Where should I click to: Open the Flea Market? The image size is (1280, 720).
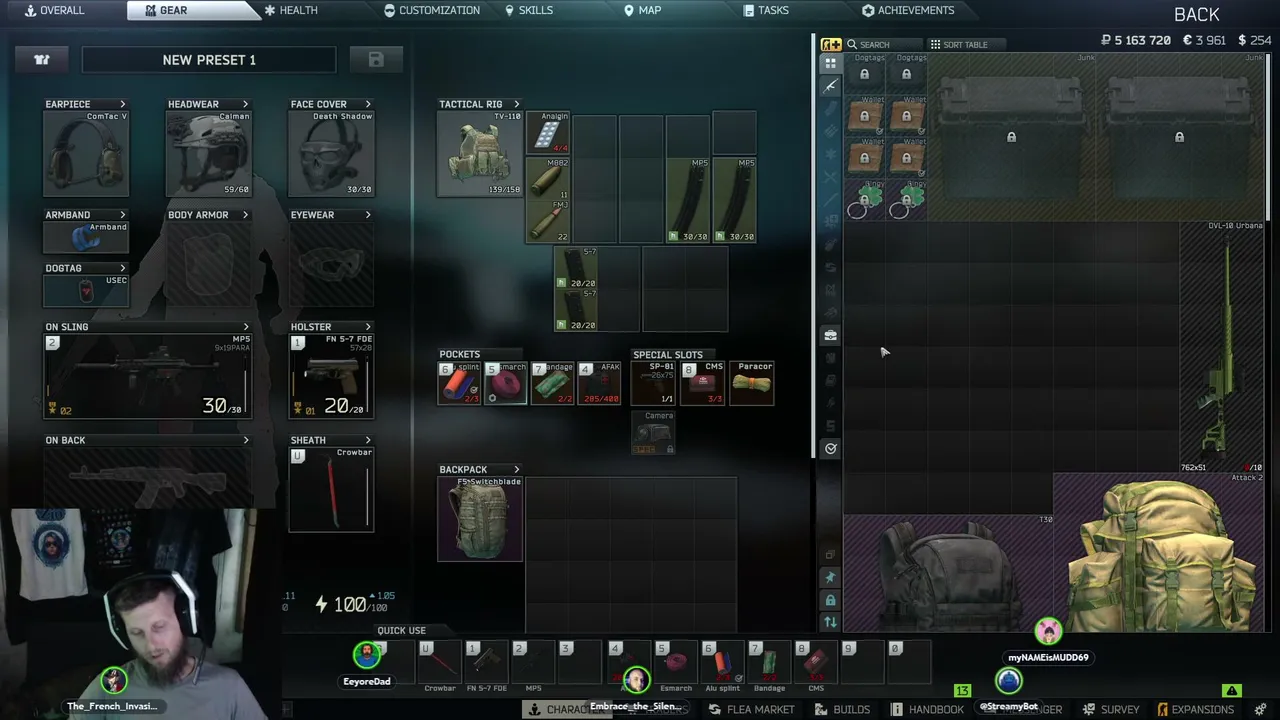pyautogui.click(x=752, y=709)
